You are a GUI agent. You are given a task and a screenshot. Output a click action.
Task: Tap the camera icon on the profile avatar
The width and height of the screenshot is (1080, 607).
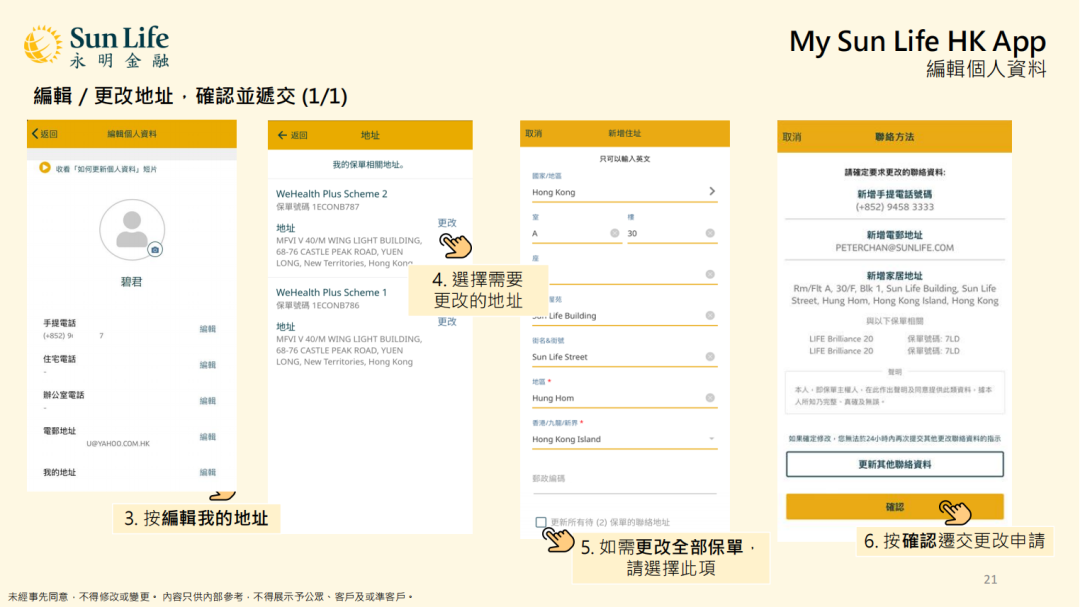point(155,249)
